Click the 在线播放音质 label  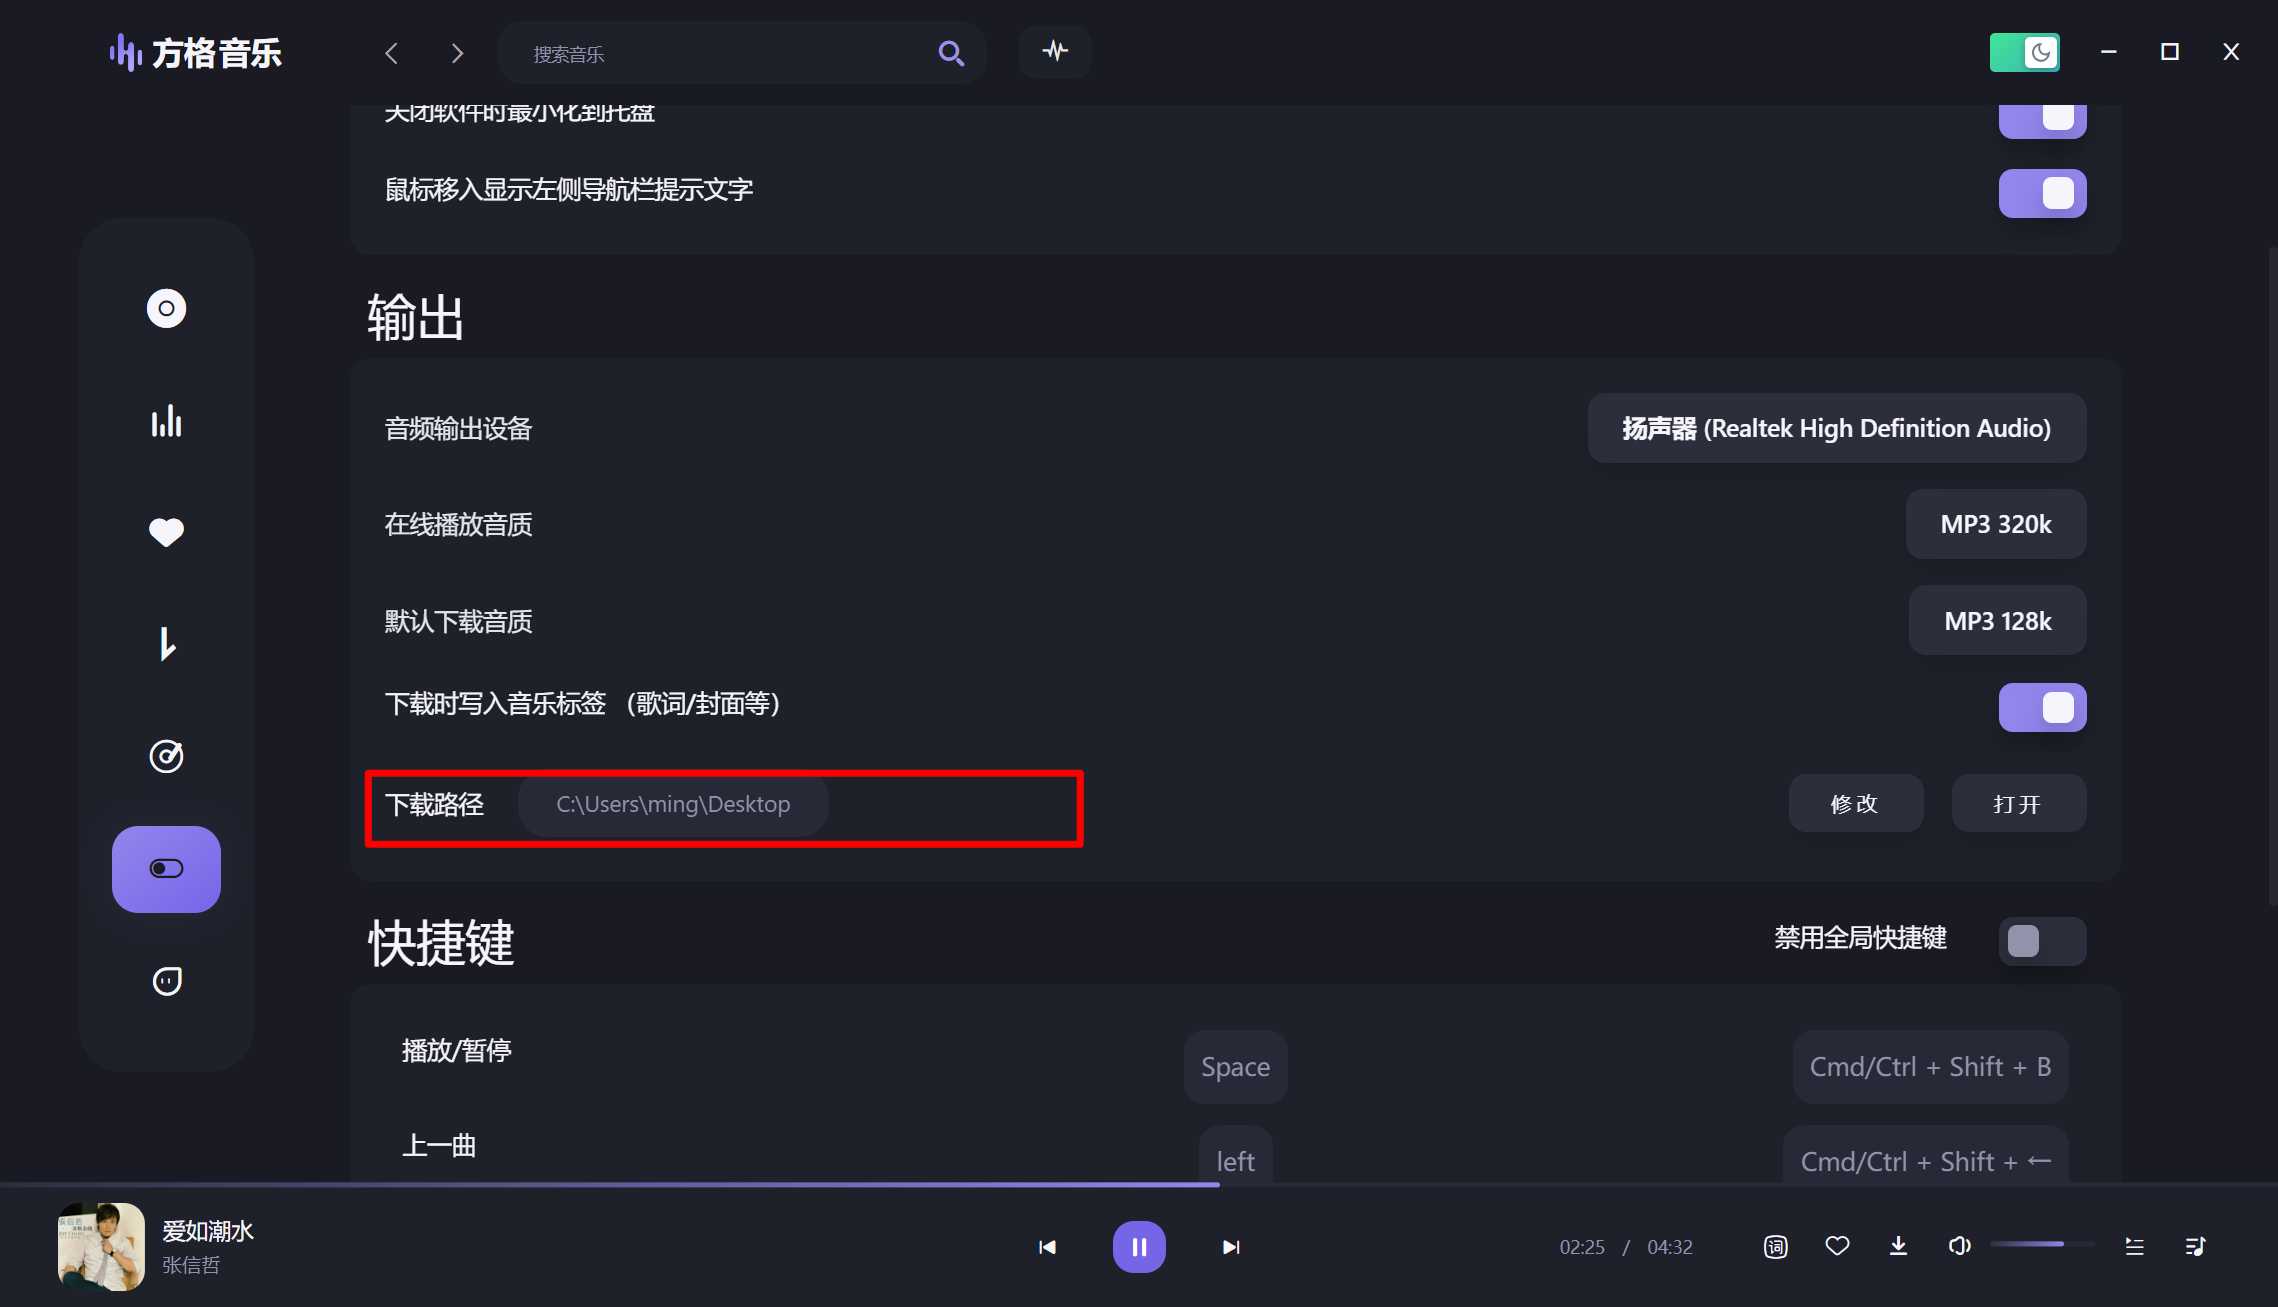click(458, 525)
